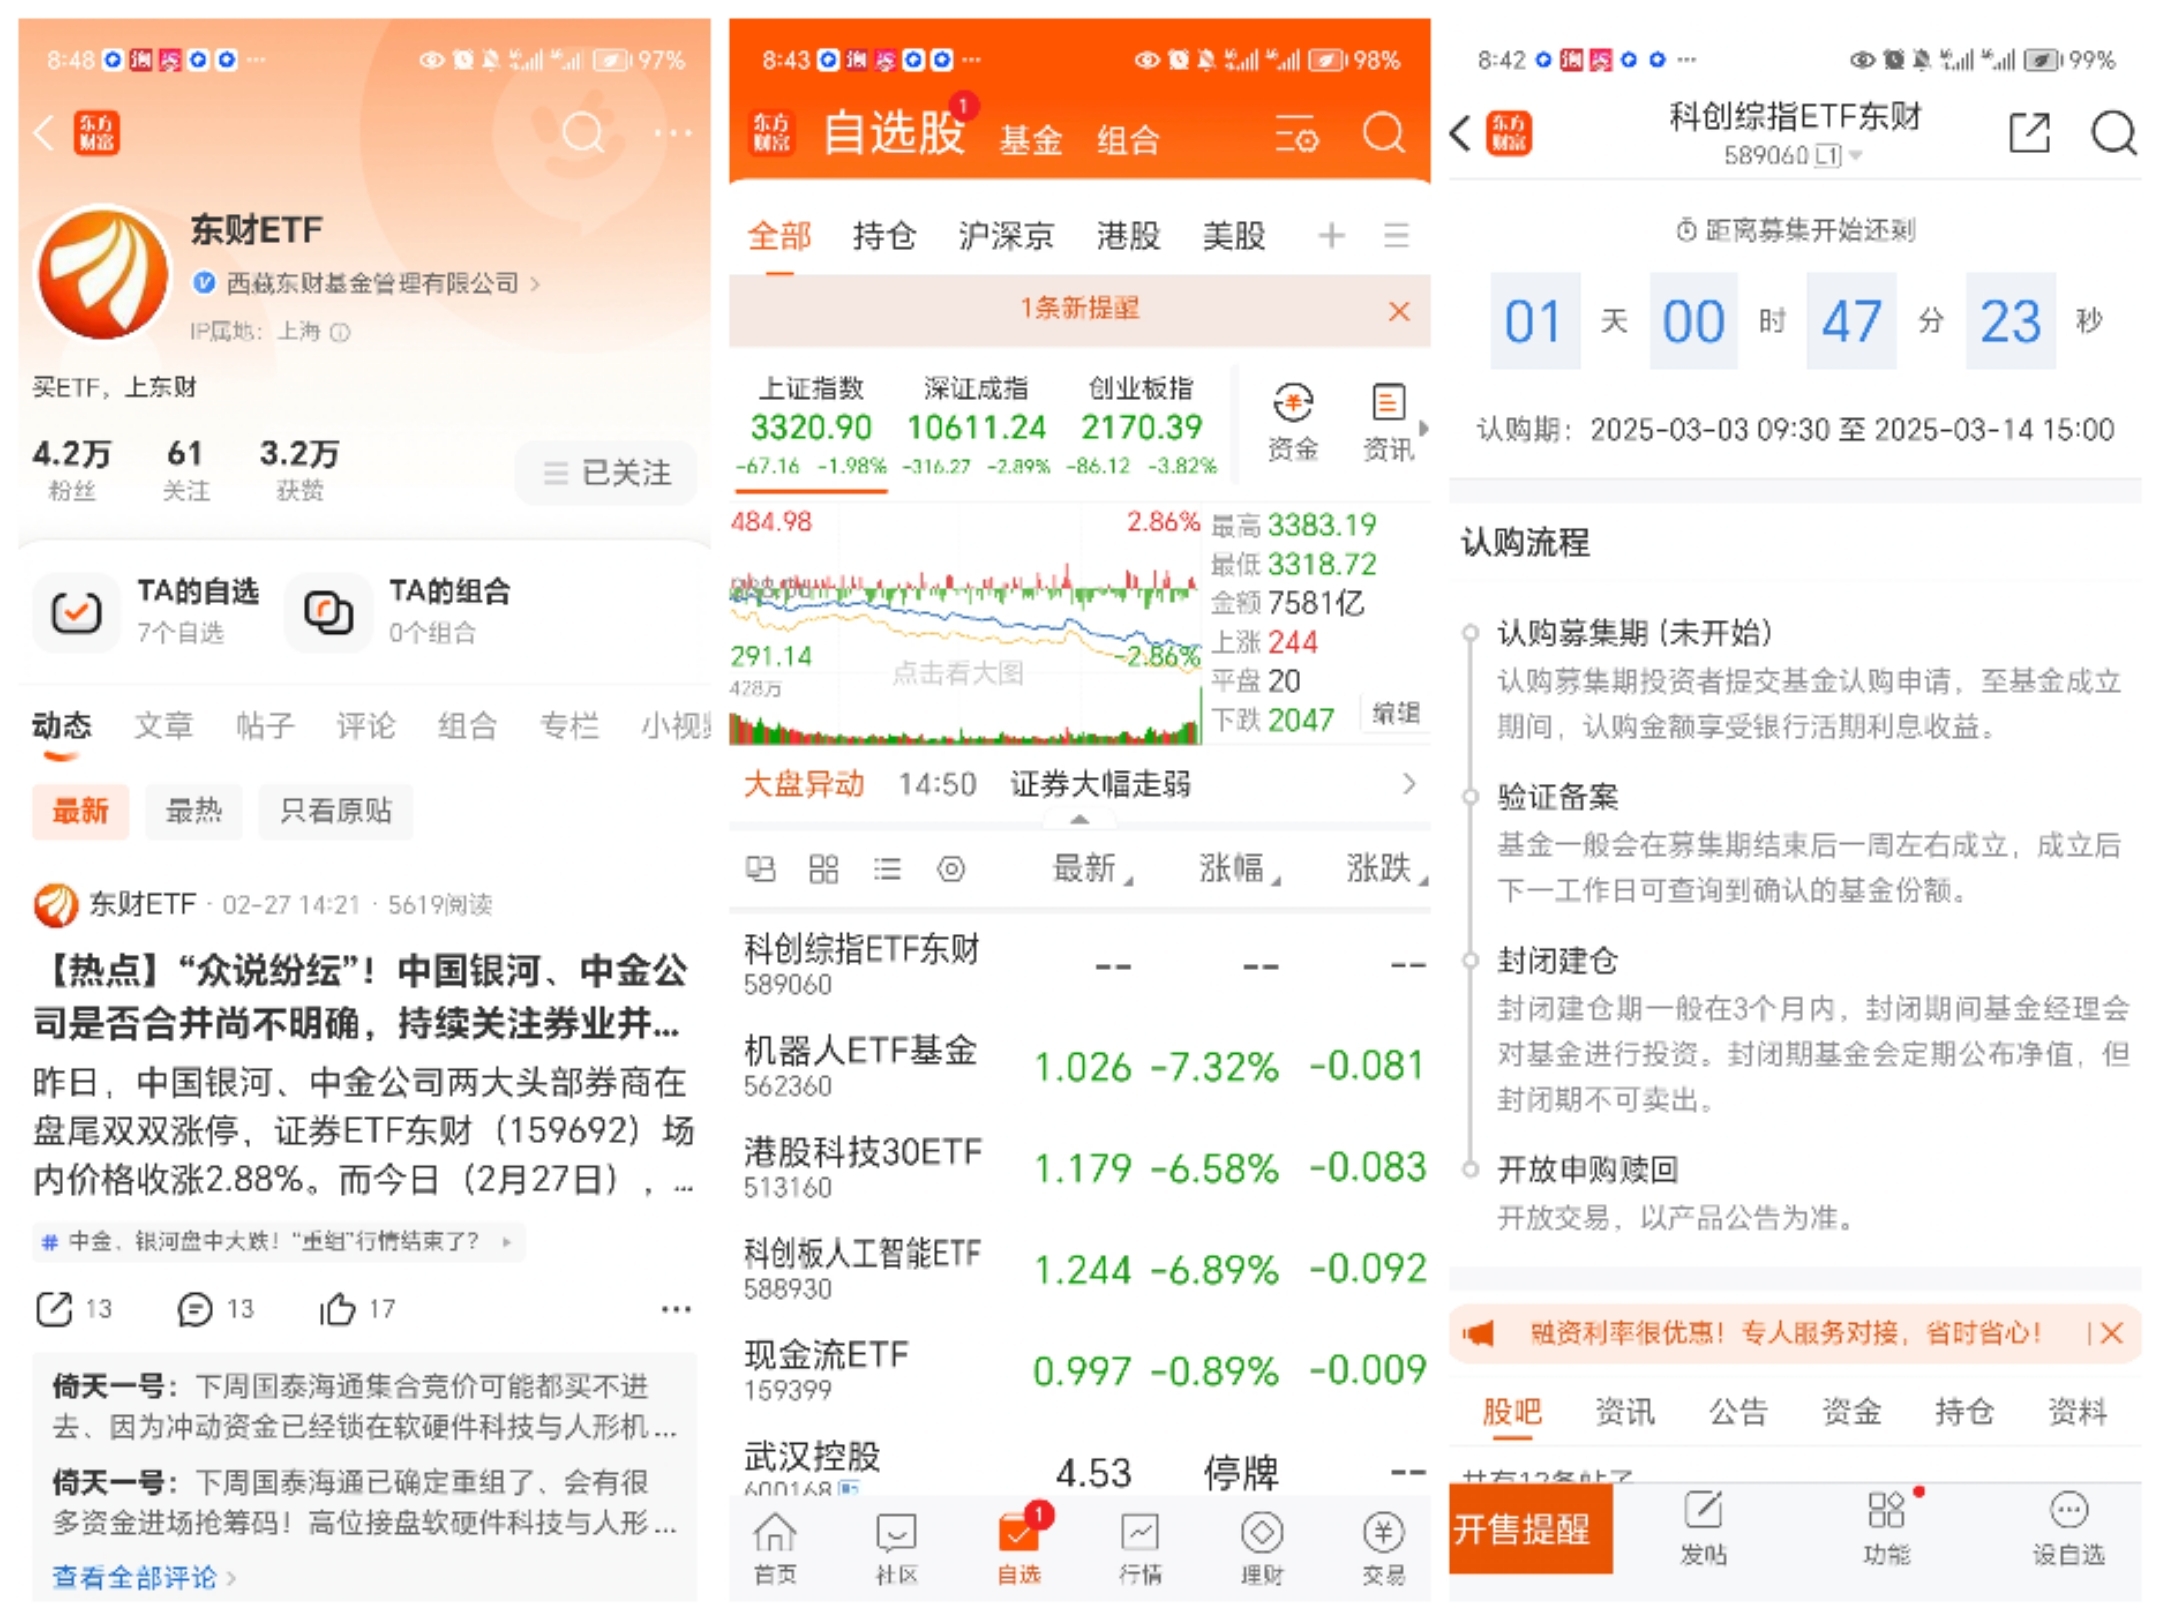2160x1620 pixels.
Task: Switch to 评论 tab on profile
Action: [x=366, y=725]
